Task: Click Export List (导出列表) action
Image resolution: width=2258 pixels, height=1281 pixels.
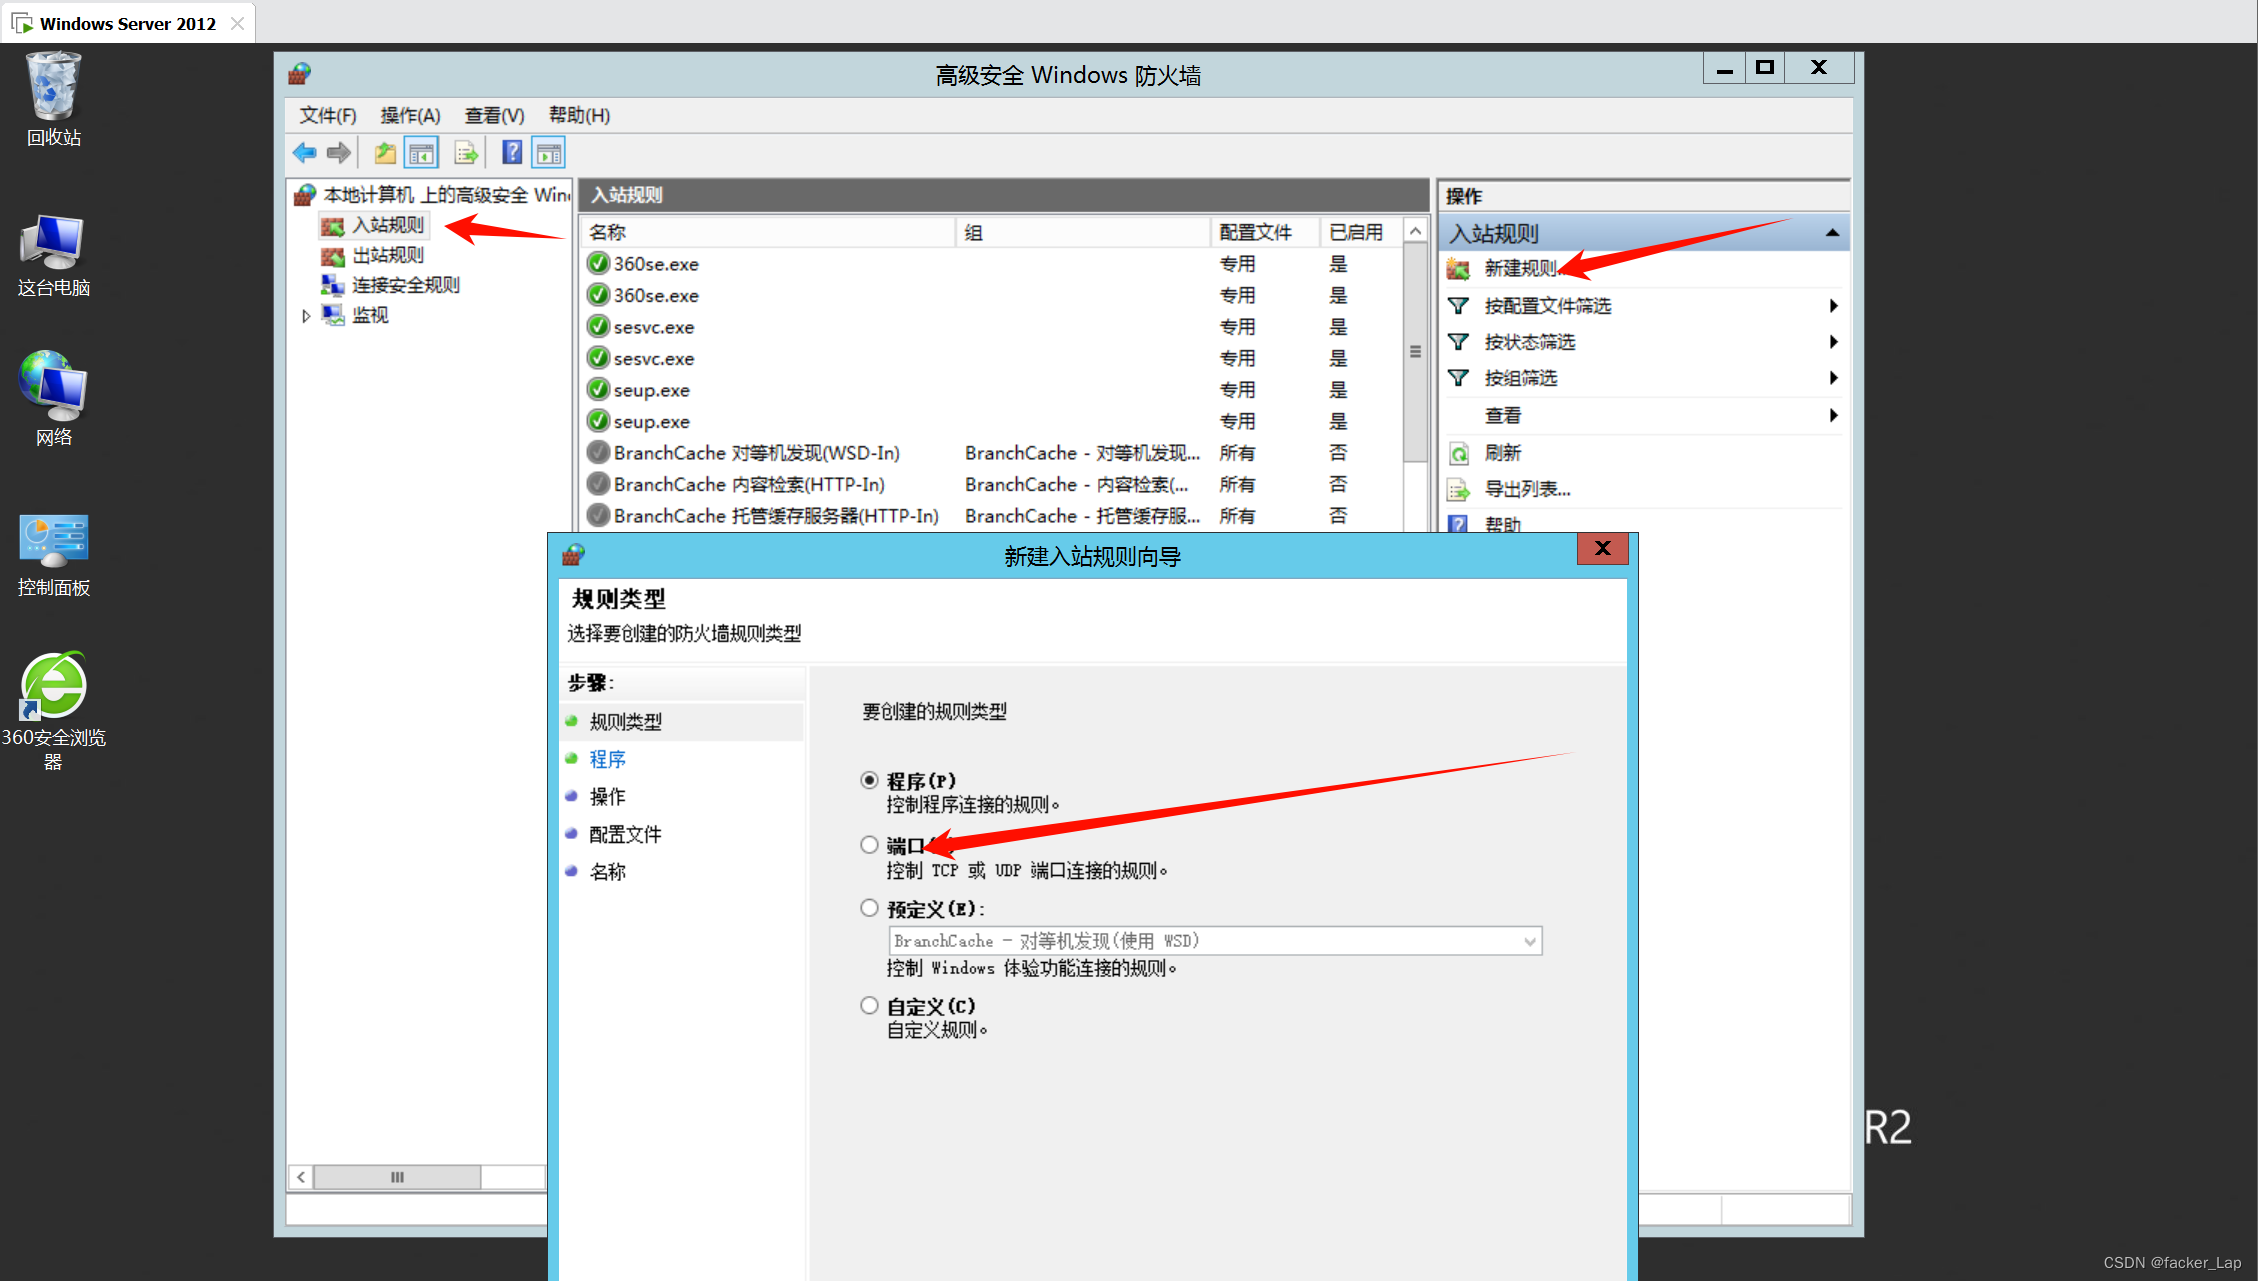Action: (x=1526, y=489)
